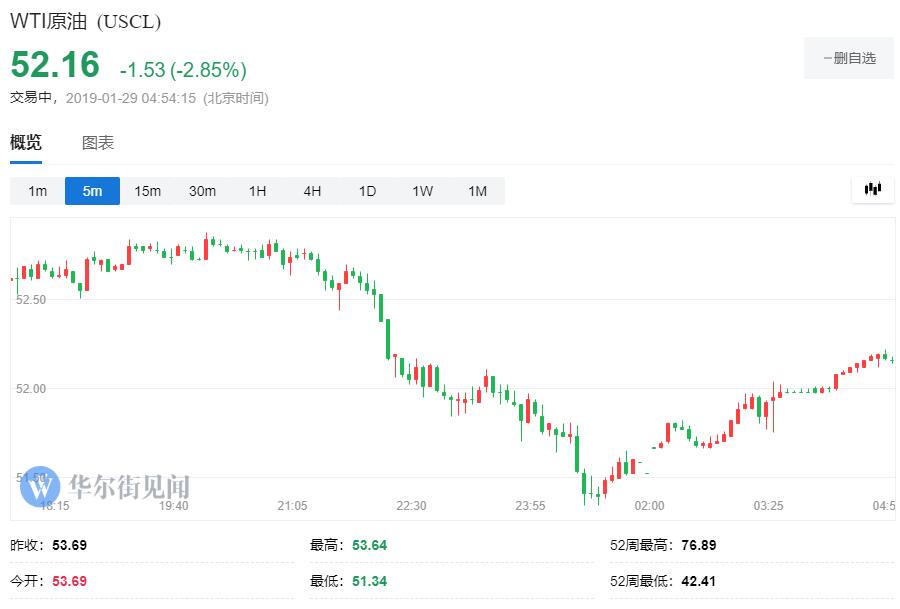
Task: Switch chart to 15m interval
Action: [x=147, y=191]
